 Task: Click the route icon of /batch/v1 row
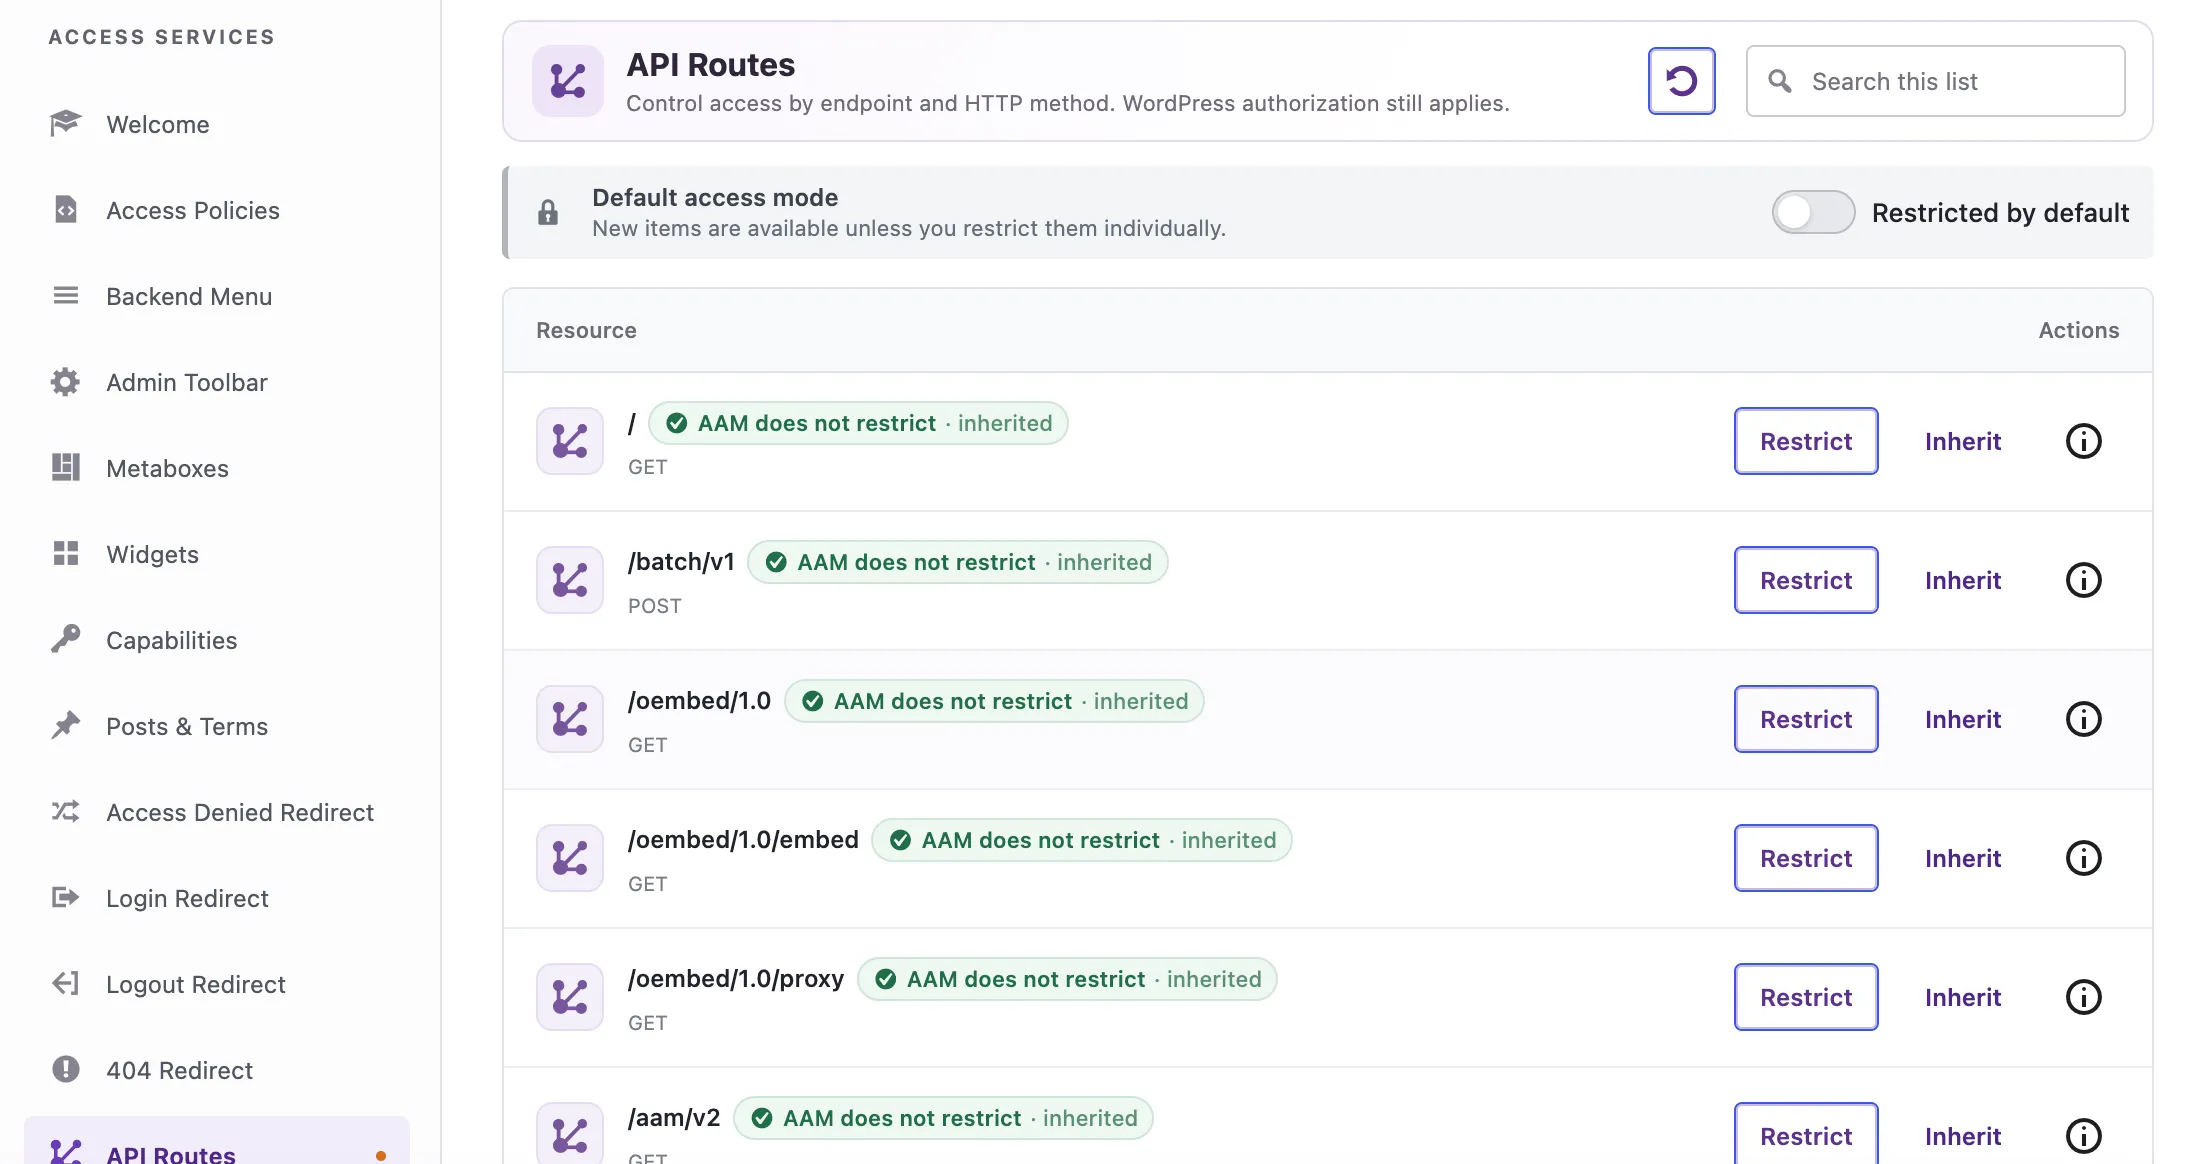tap(570, 580)
